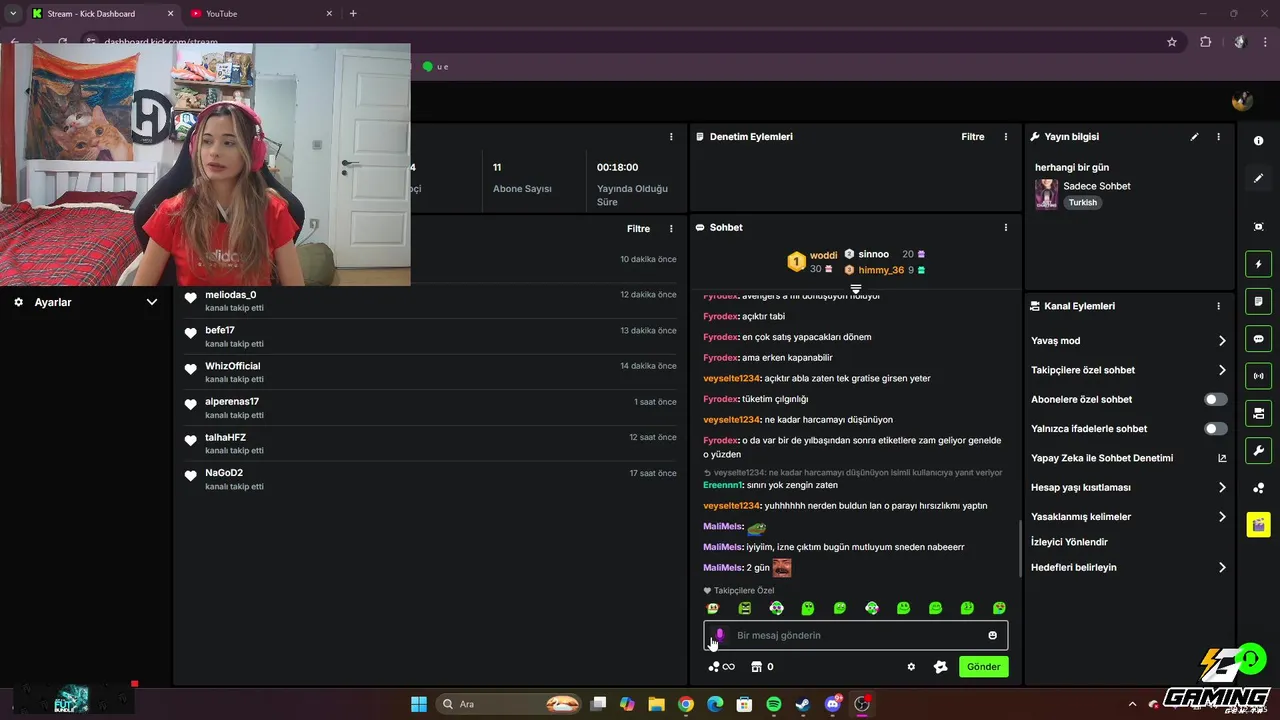This screenshot has width=1280, height=720.
Task: Click the pencil edit icon in right sidebar
Action: [1258, 178]
